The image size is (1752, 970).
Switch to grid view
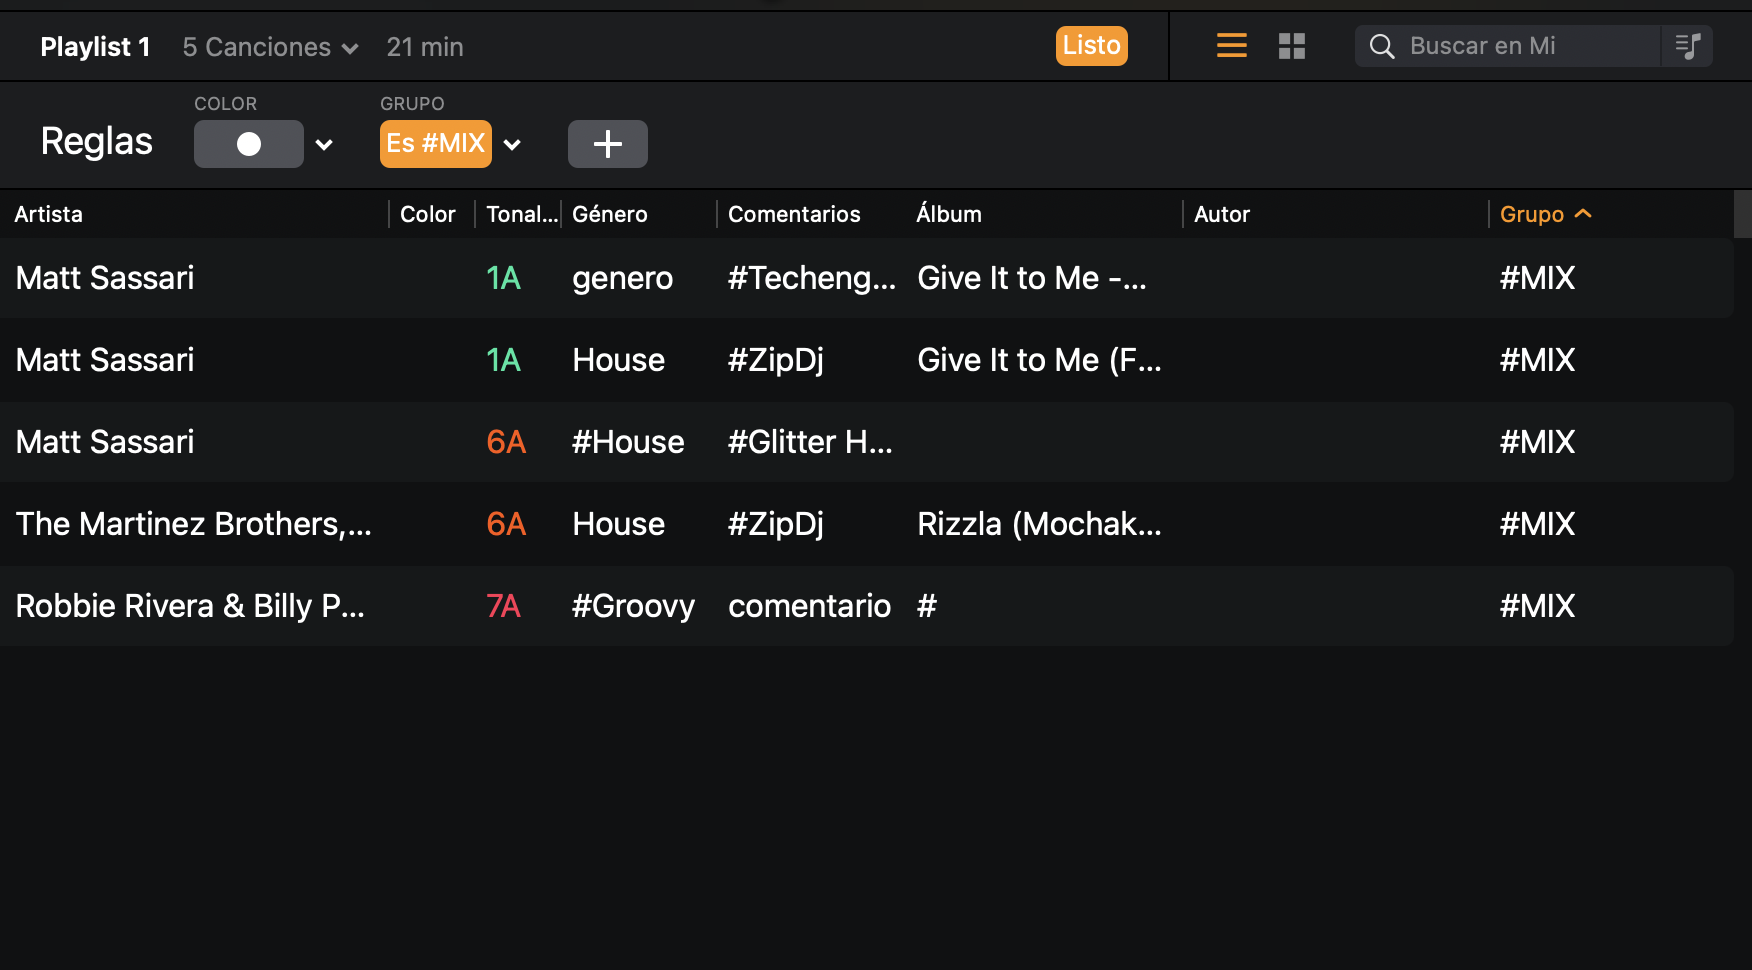tap(1292, 45)
